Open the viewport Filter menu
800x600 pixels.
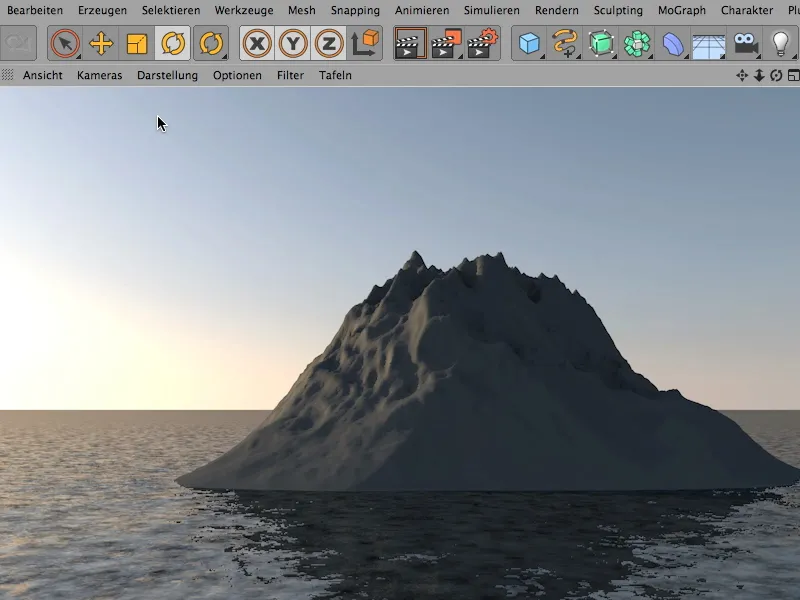pos(290,76)
